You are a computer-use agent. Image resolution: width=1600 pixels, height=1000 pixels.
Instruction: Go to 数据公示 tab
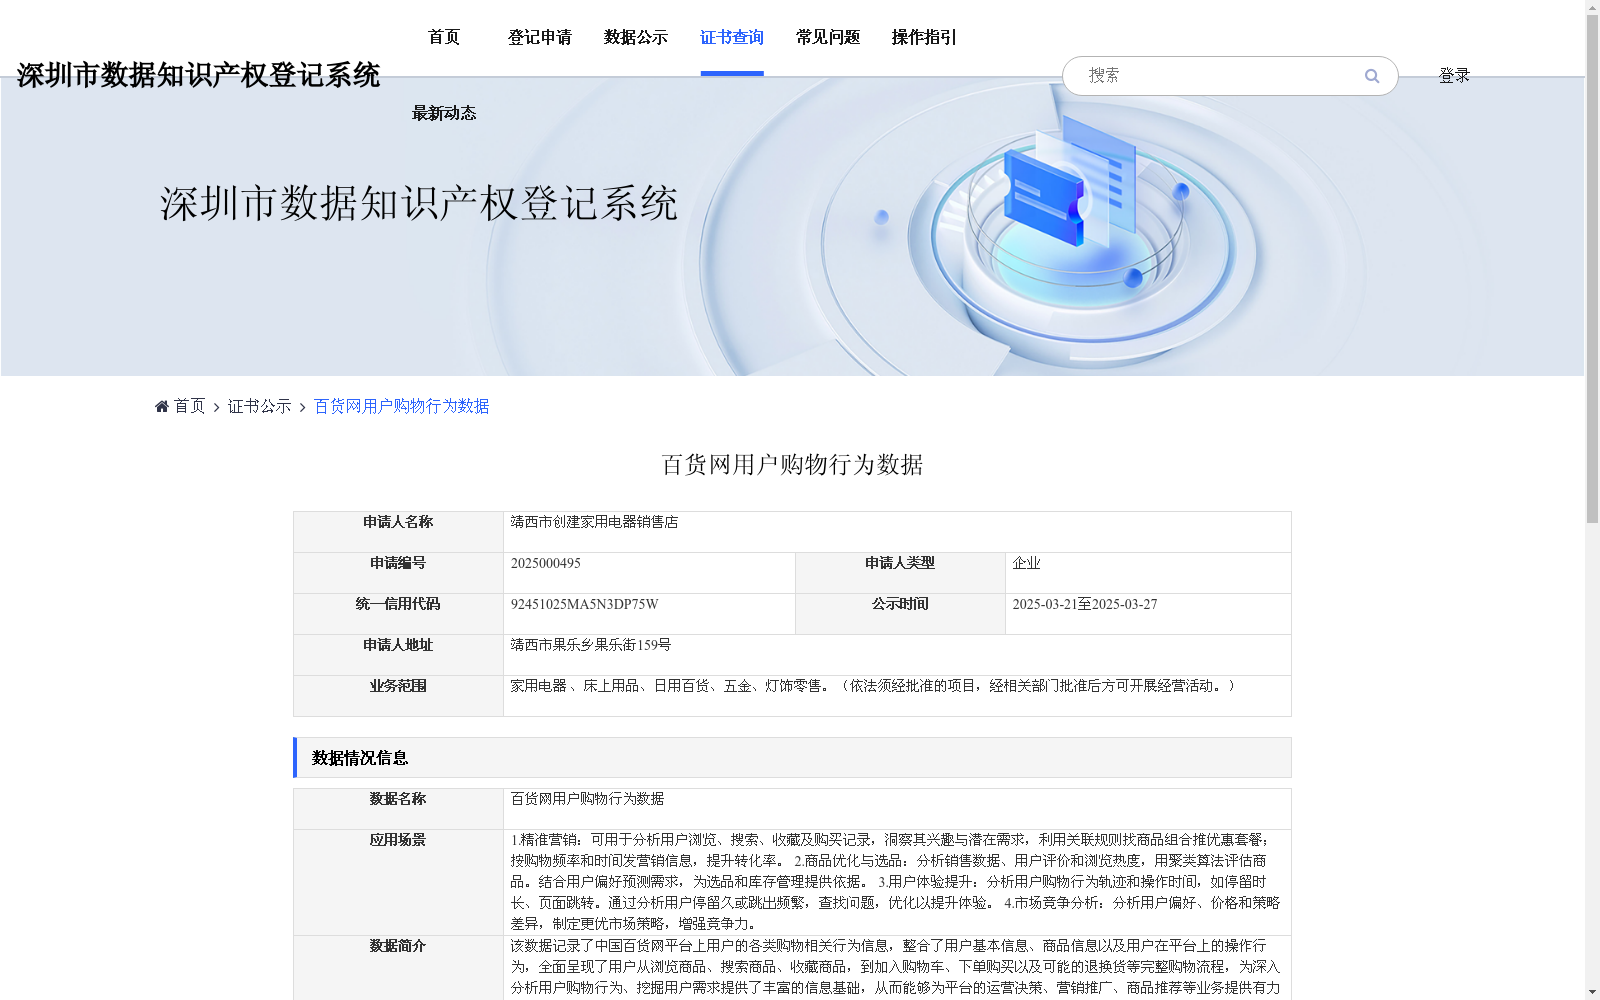point(636,37)
